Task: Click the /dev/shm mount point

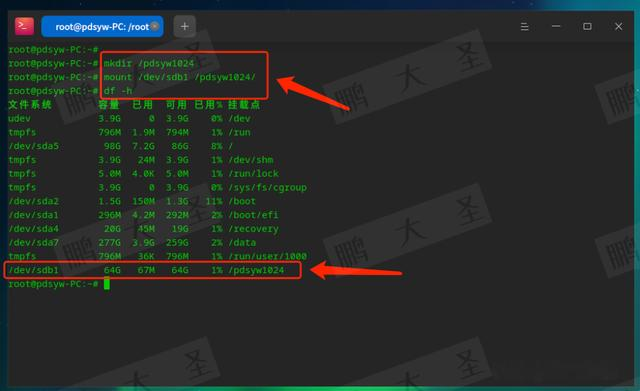Action: pos(251,160)
